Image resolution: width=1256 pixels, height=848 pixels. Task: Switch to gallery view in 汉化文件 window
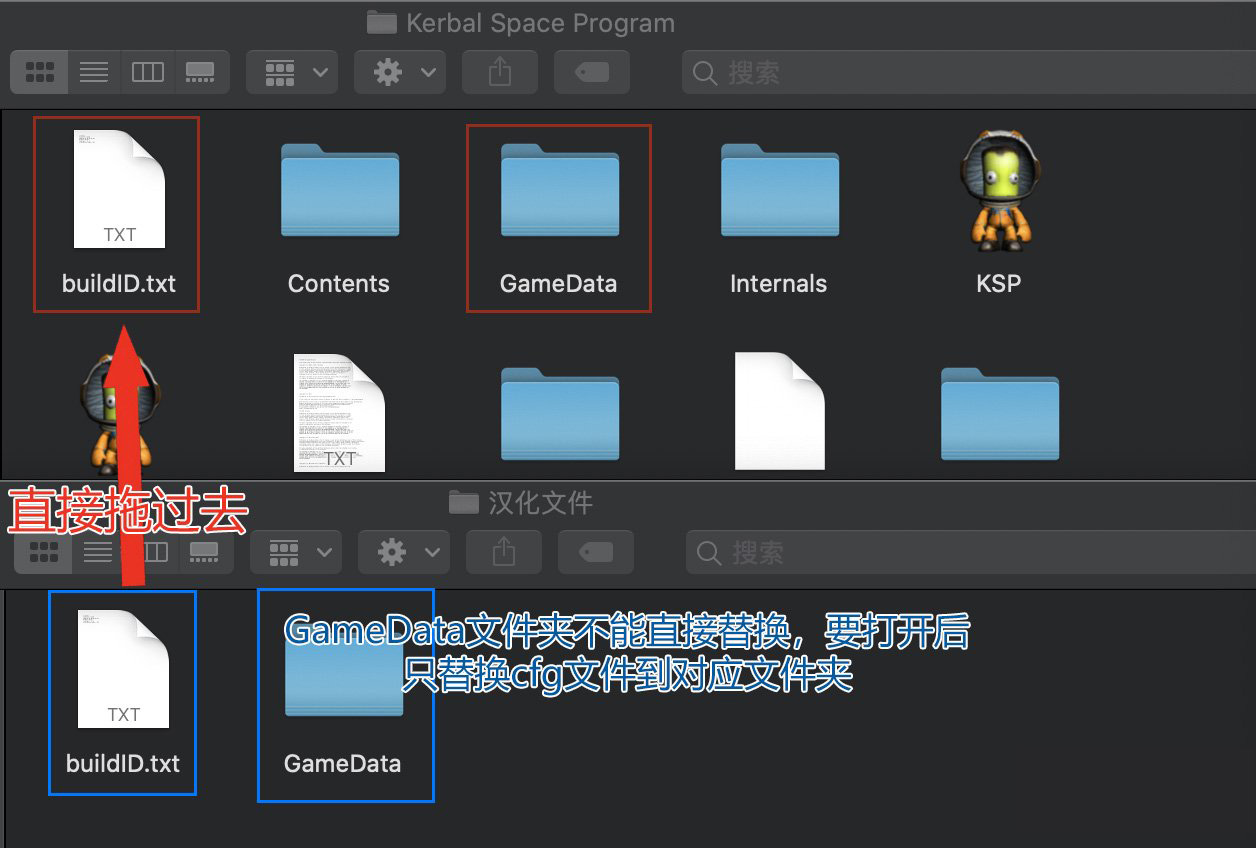(x=205, y=552)
